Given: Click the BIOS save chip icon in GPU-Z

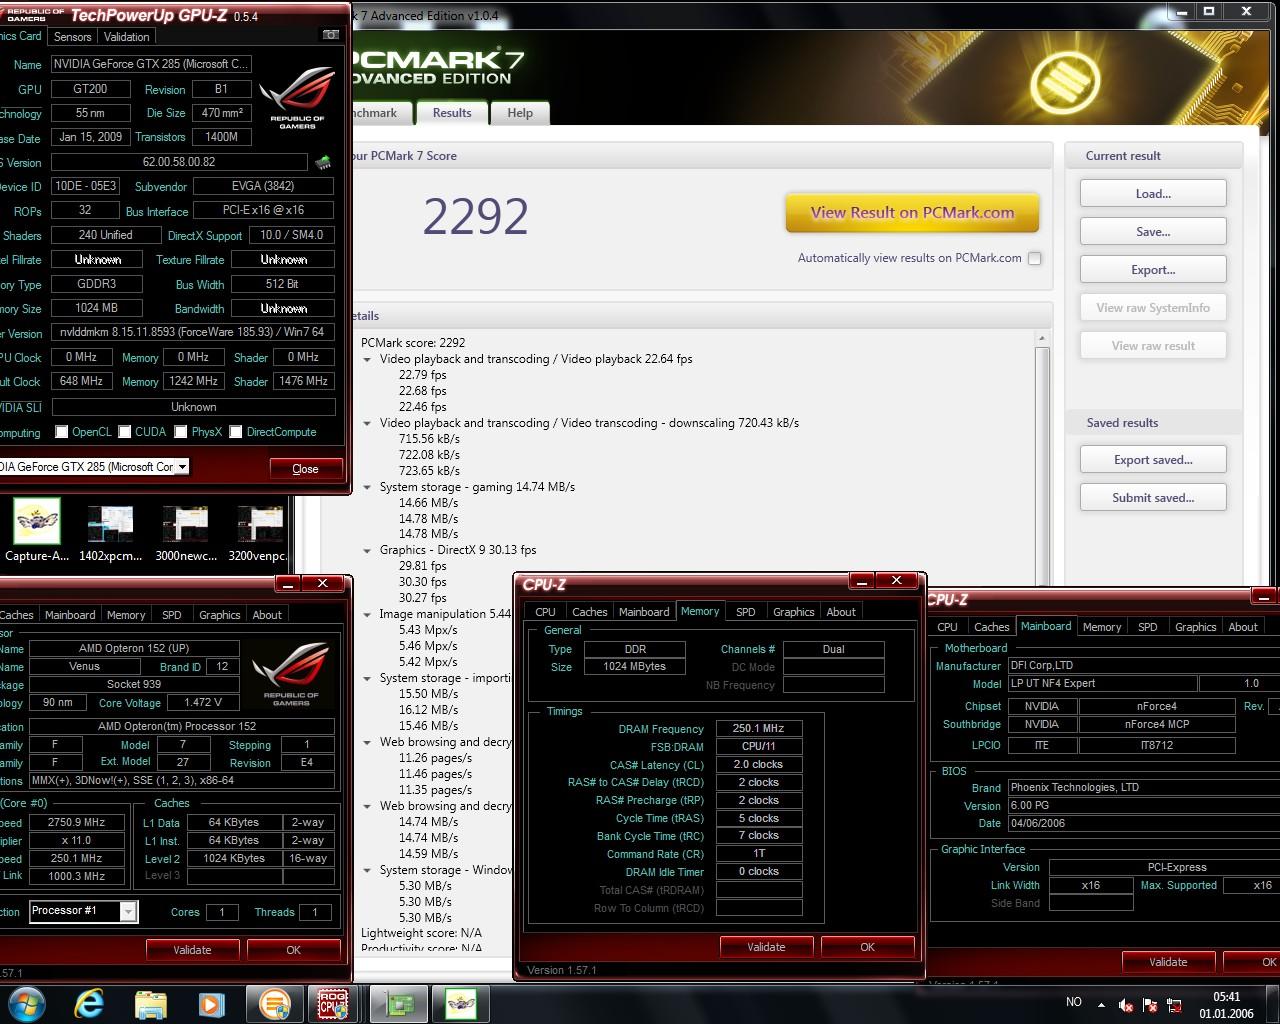Looking at the screenshot, I should click(323, 162).
